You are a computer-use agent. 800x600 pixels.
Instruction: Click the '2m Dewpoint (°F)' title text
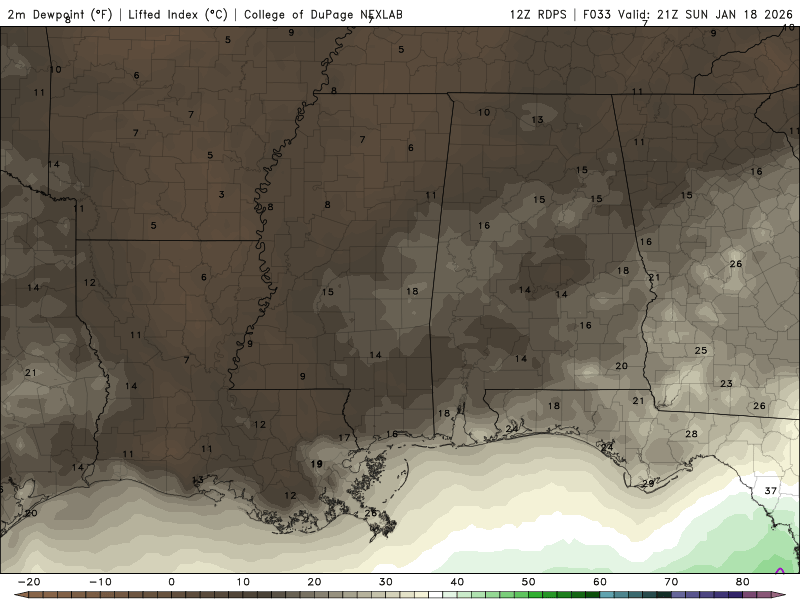click(x=60, y=15)
